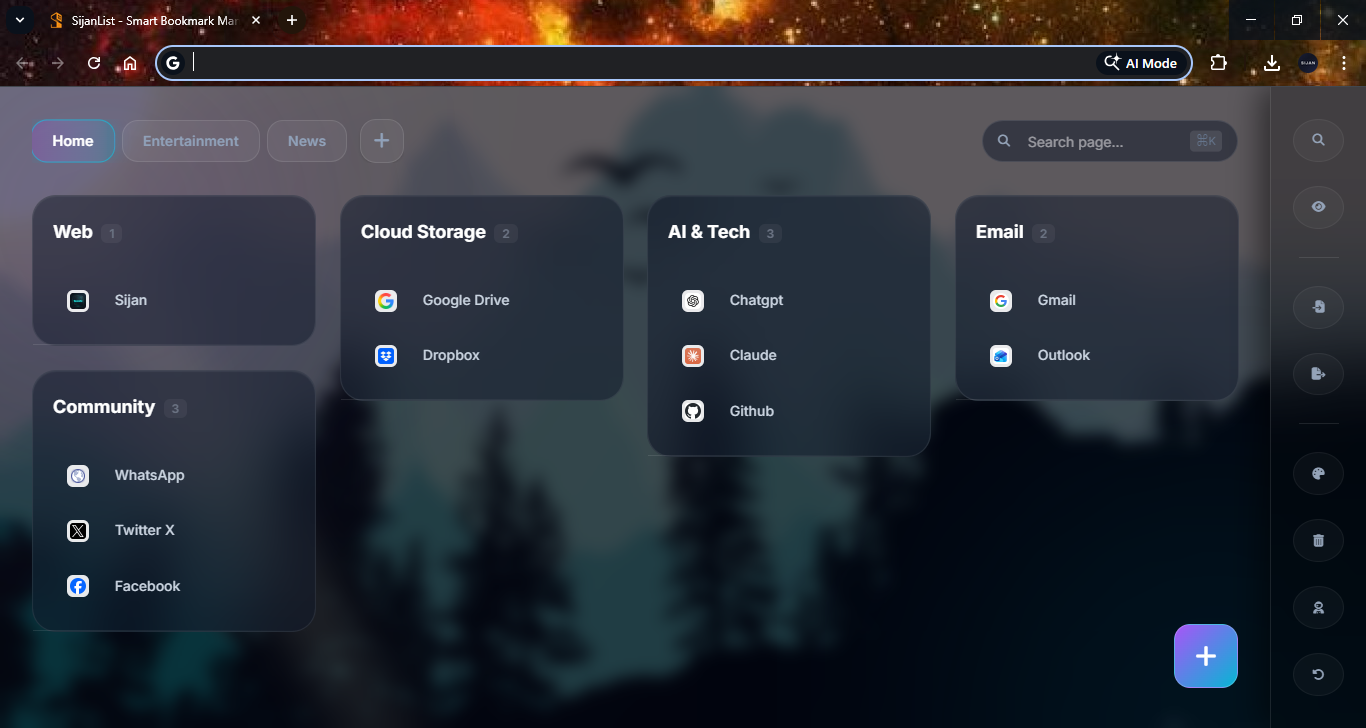This screenshot has height=728, width=1366.
Task: Click the Search page input field
Action: click(1100, 141)
